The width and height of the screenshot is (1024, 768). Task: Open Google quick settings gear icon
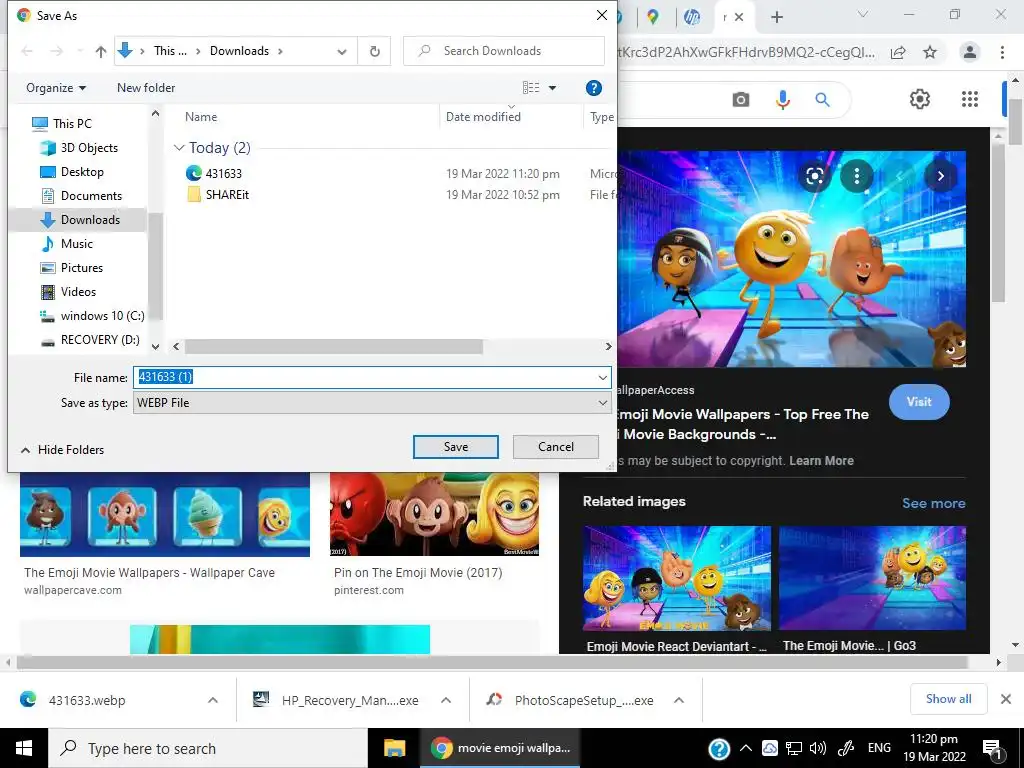920,99
